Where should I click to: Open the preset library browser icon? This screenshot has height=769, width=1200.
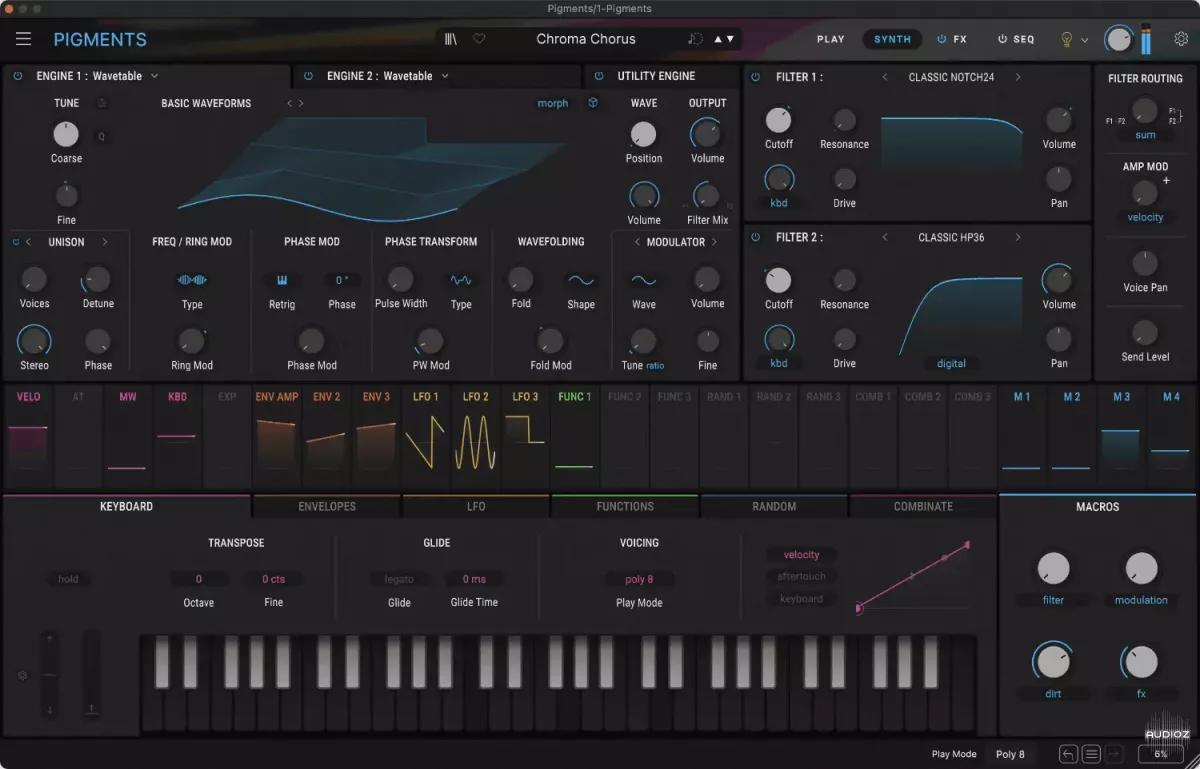point(451,39)
